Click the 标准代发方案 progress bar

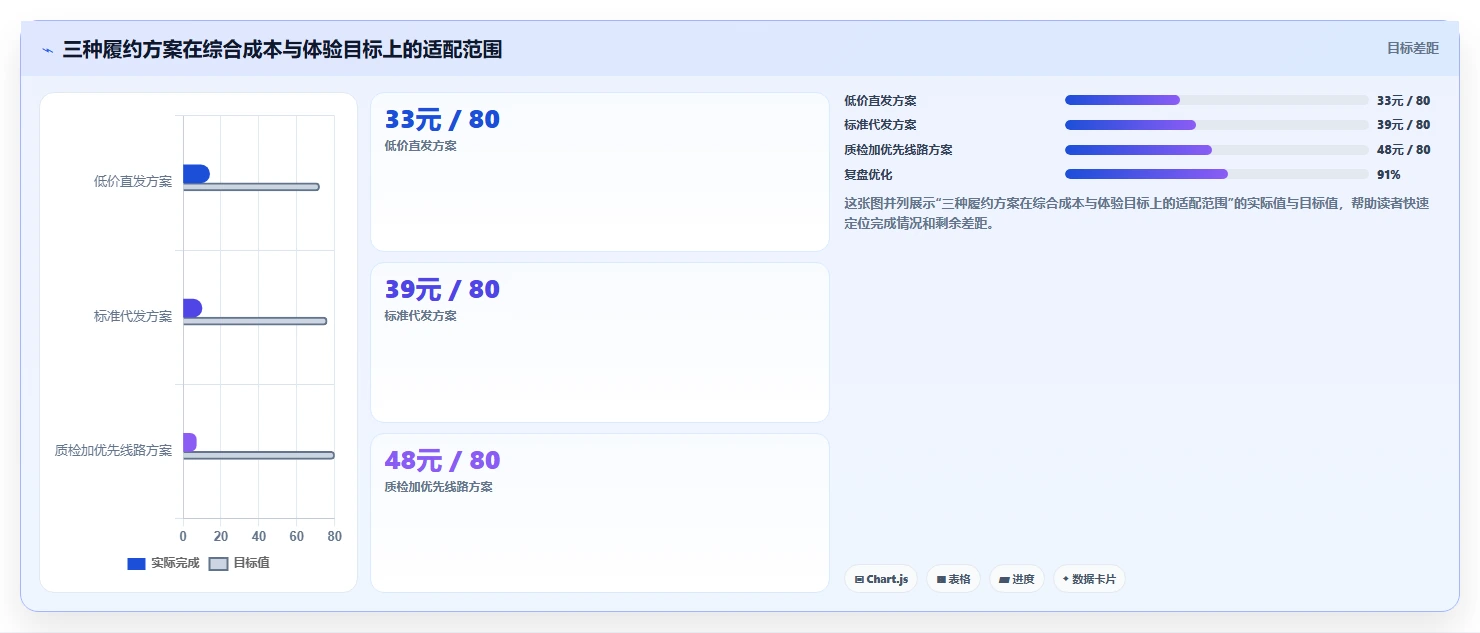(x=1216, y=125)
